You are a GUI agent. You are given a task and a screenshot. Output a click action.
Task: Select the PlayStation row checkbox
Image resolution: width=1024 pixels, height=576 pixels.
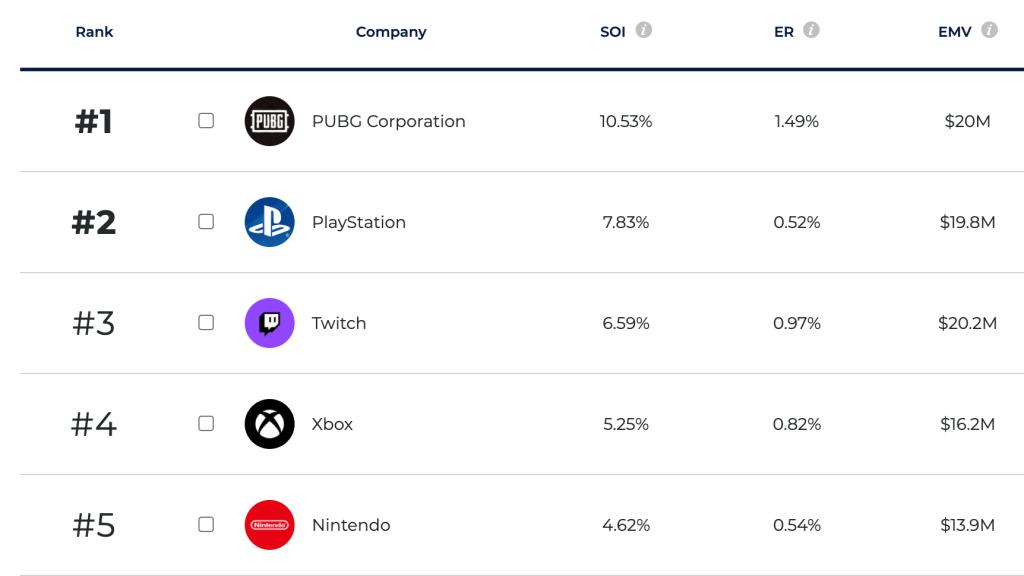(x=206, y=222)
